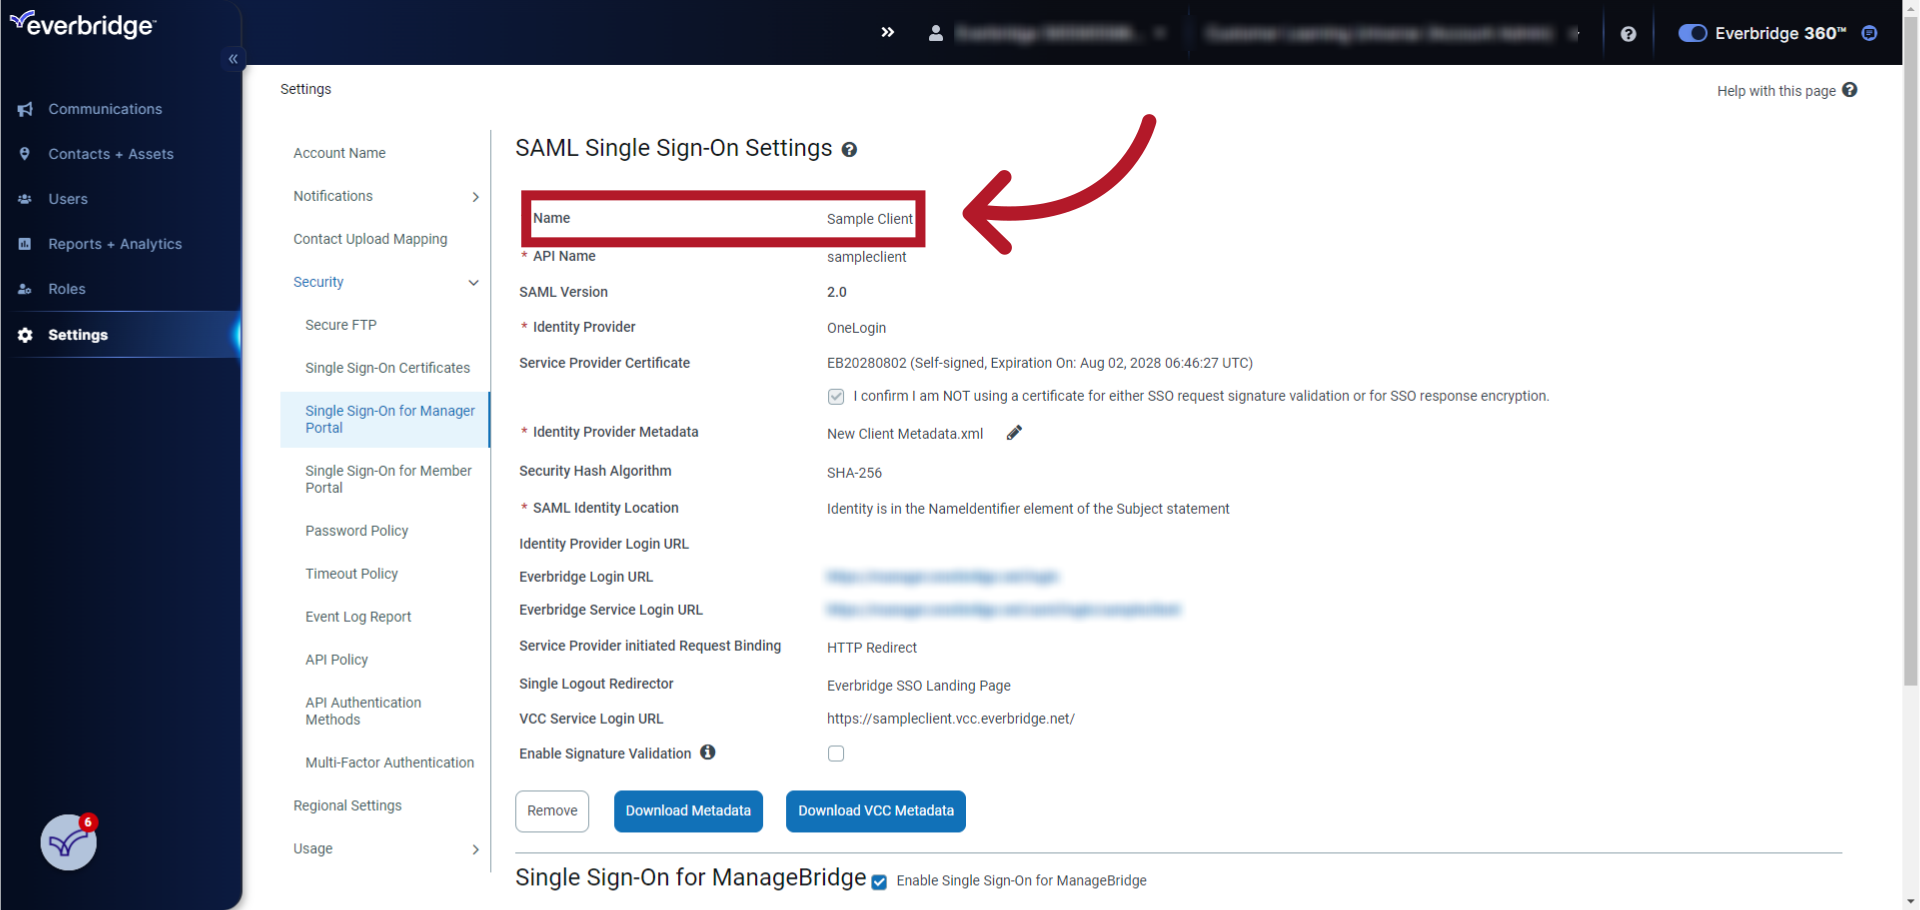
Task: Open the info tooltip beside Enable Signature Validation
Action: click(707, 752)
